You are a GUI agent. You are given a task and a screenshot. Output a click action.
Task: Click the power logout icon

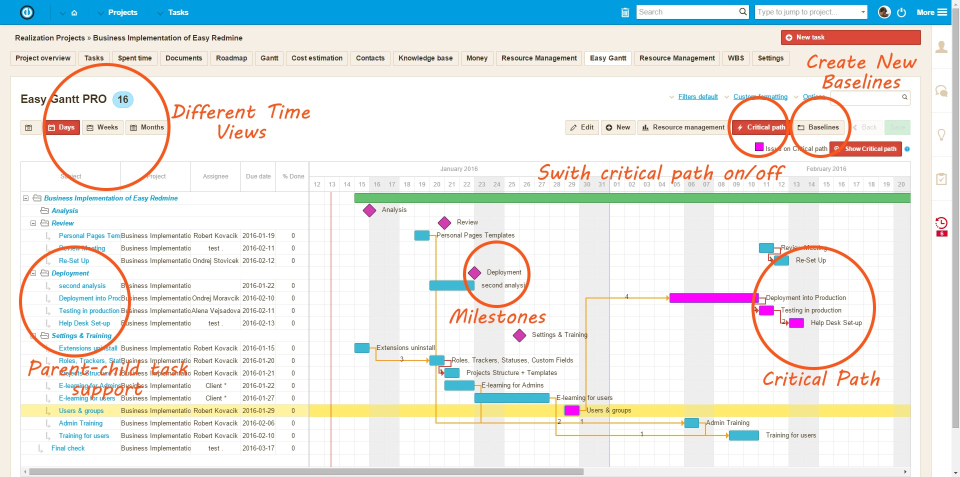point(901,12)
